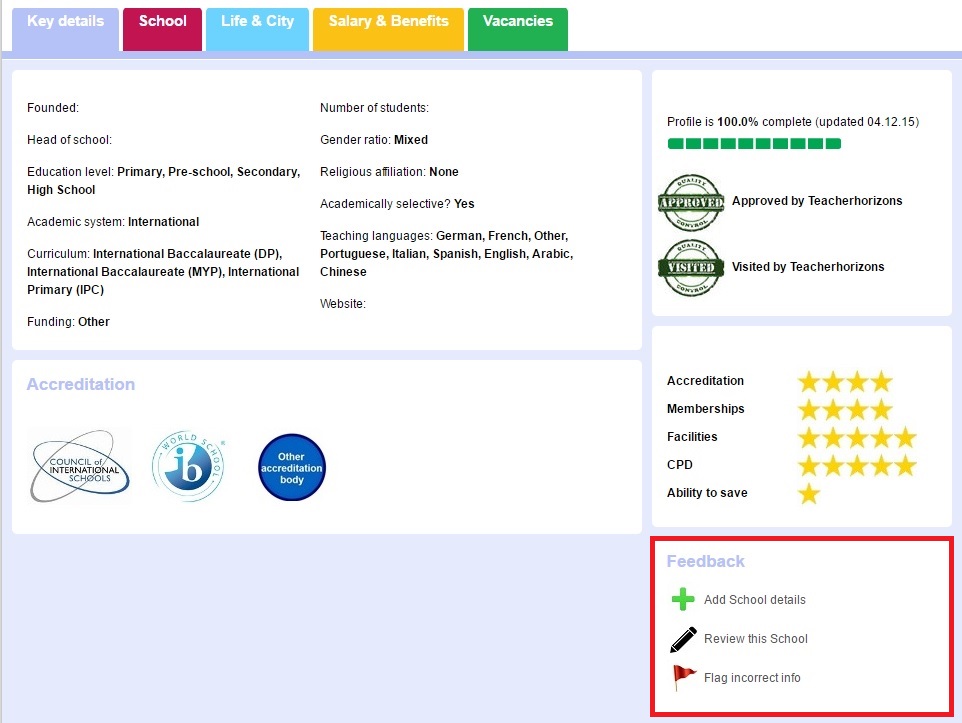Click the pencil review icon

pos(683,639)
